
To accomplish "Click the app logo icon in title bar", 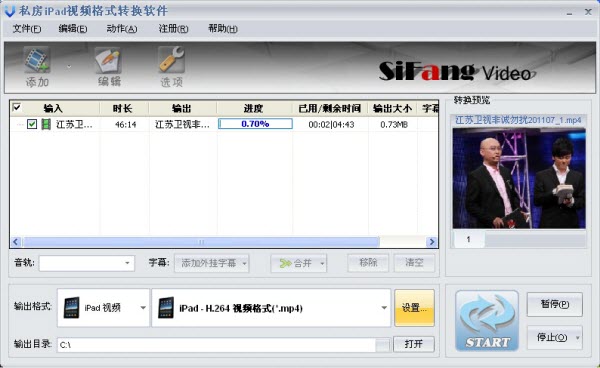I will tap(10, 11).
